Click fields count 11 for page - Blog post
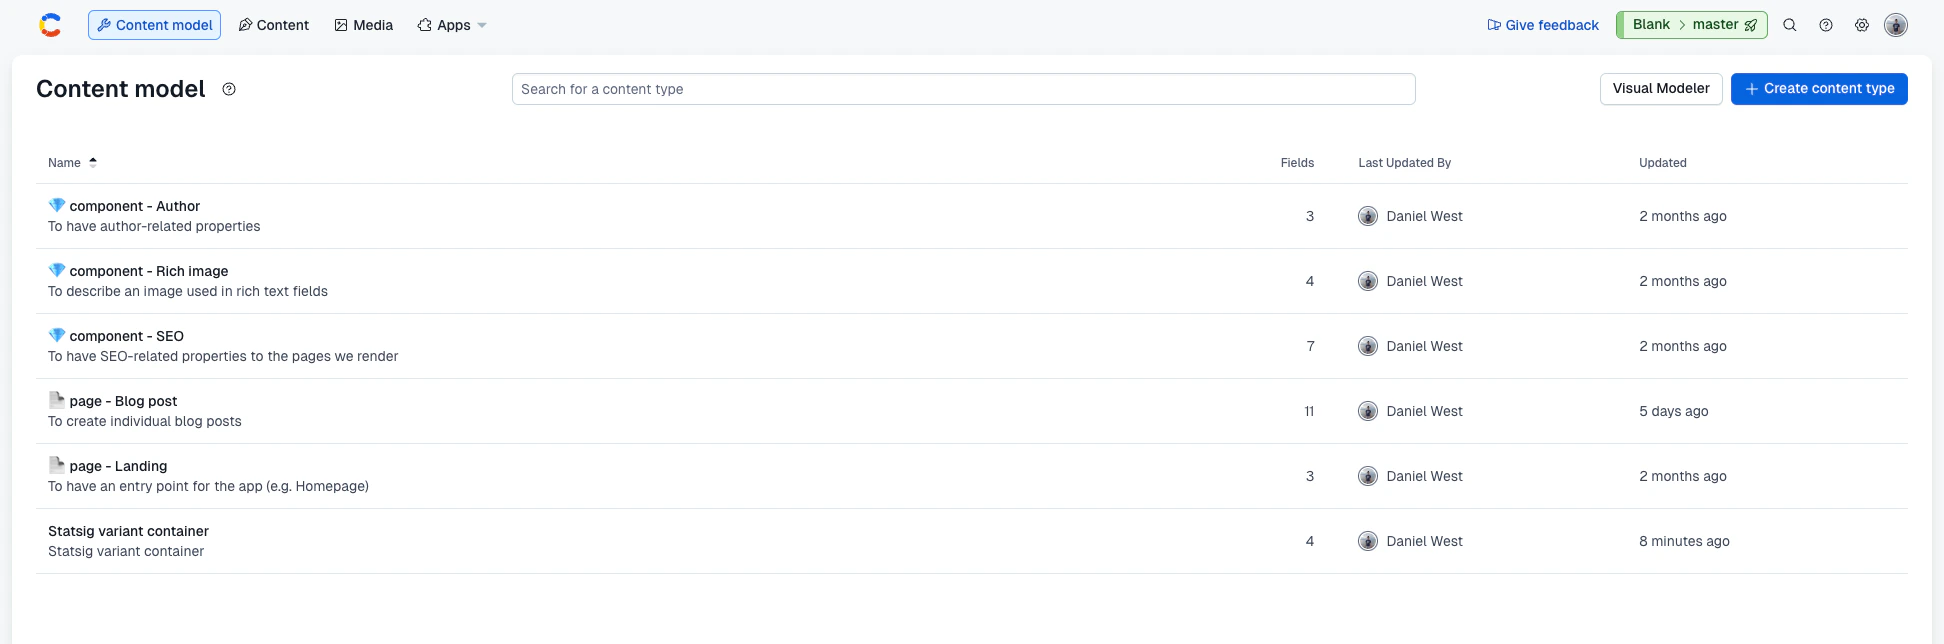The height and width of the screenshot is (644, 1944). click(x=1309, y=411)
